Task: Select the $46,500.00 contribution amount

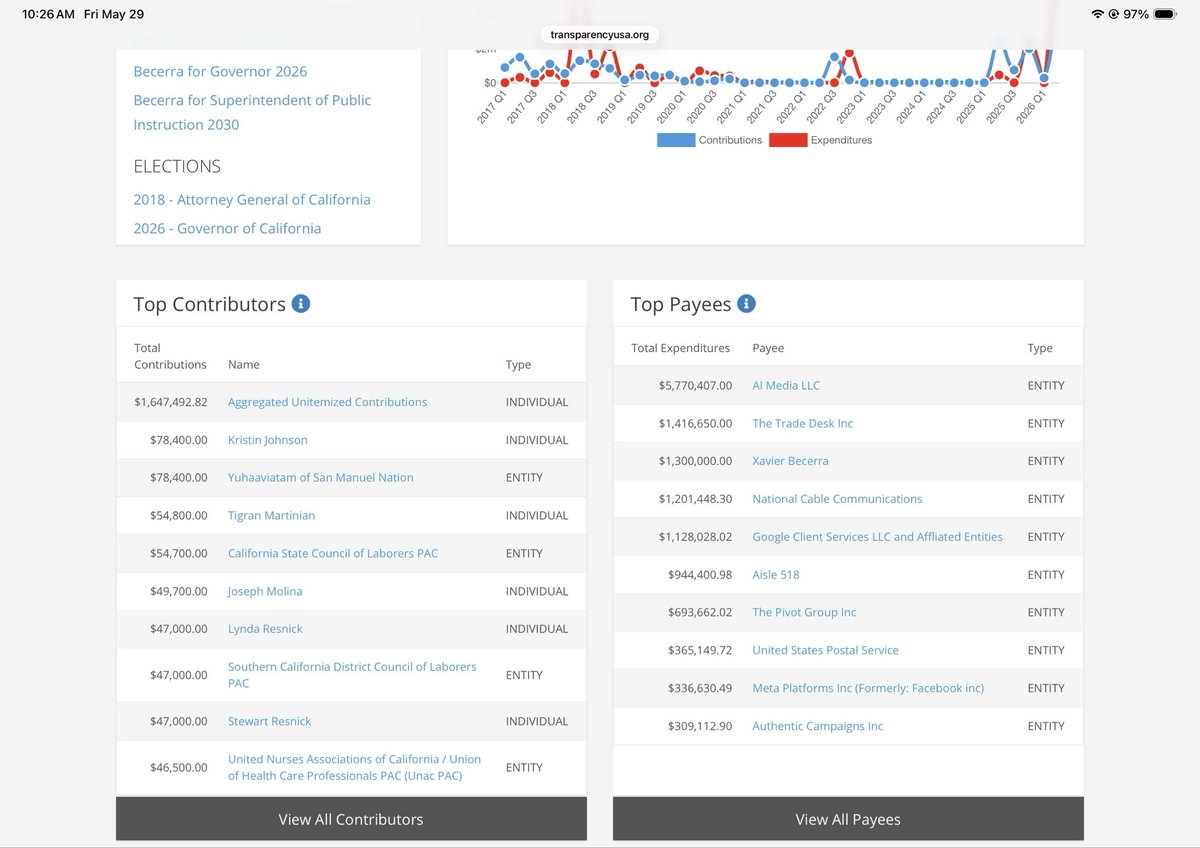Action: [178, 767]
